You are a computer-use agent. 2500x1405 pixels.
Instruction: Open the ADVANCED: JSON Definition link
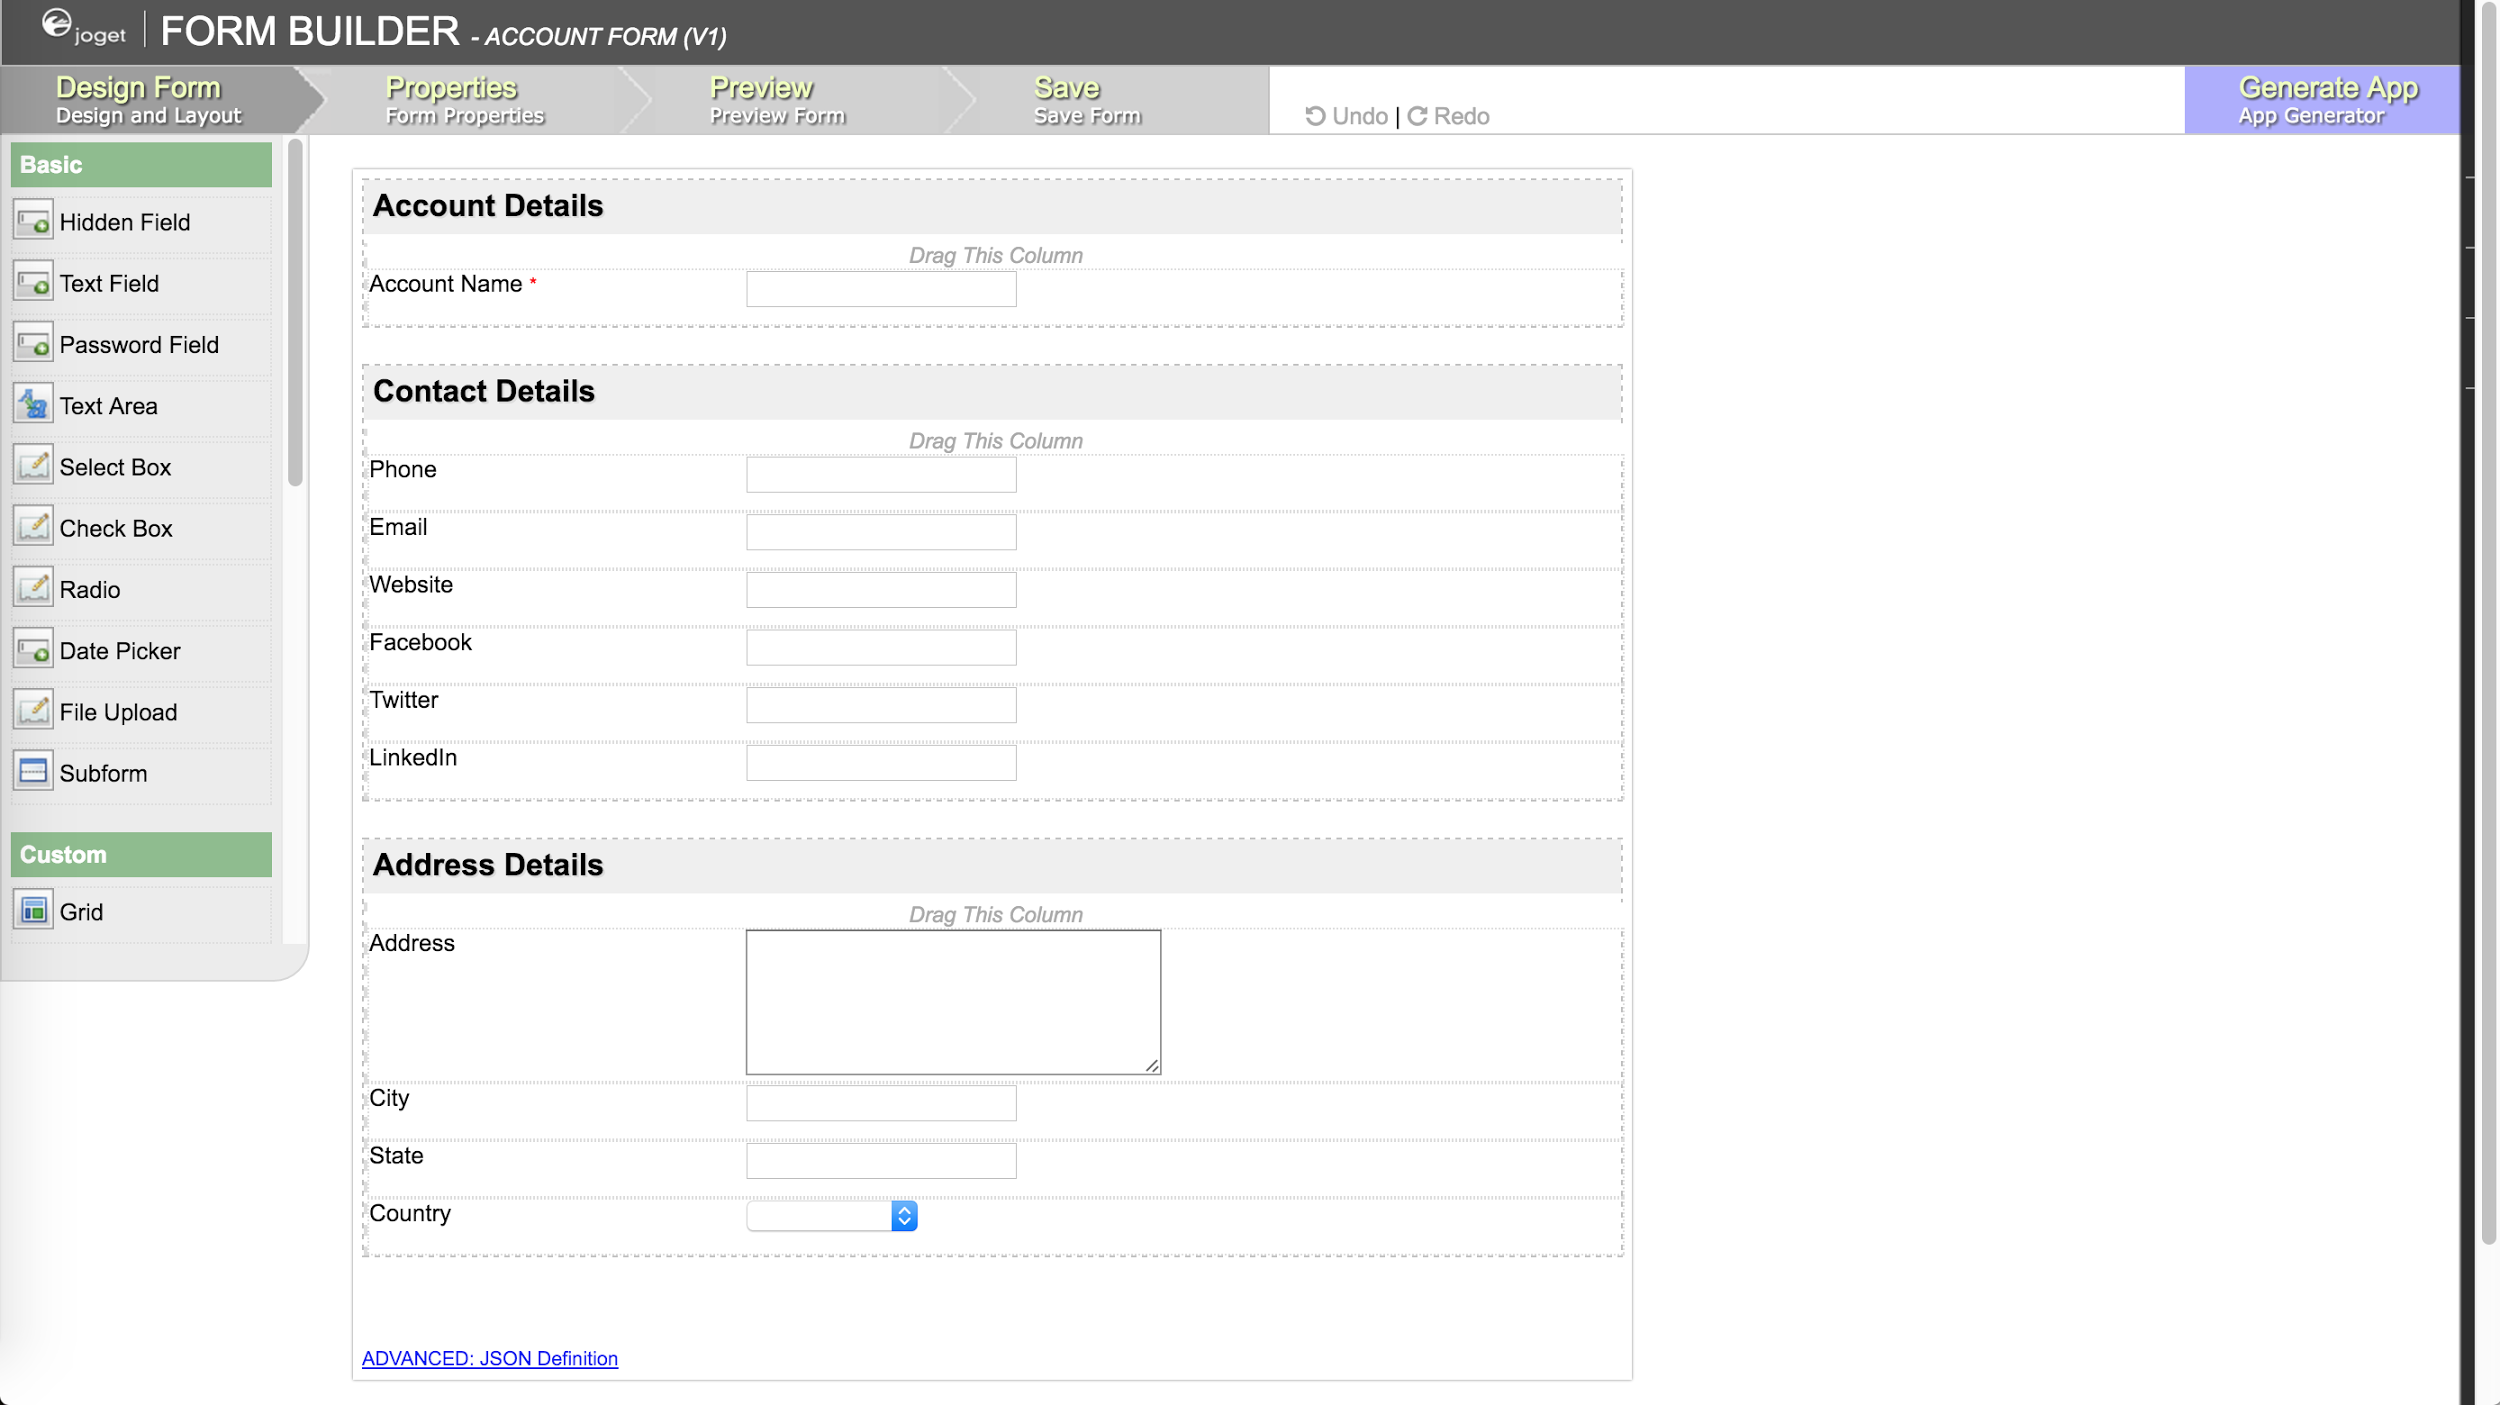coord(490,1358)
